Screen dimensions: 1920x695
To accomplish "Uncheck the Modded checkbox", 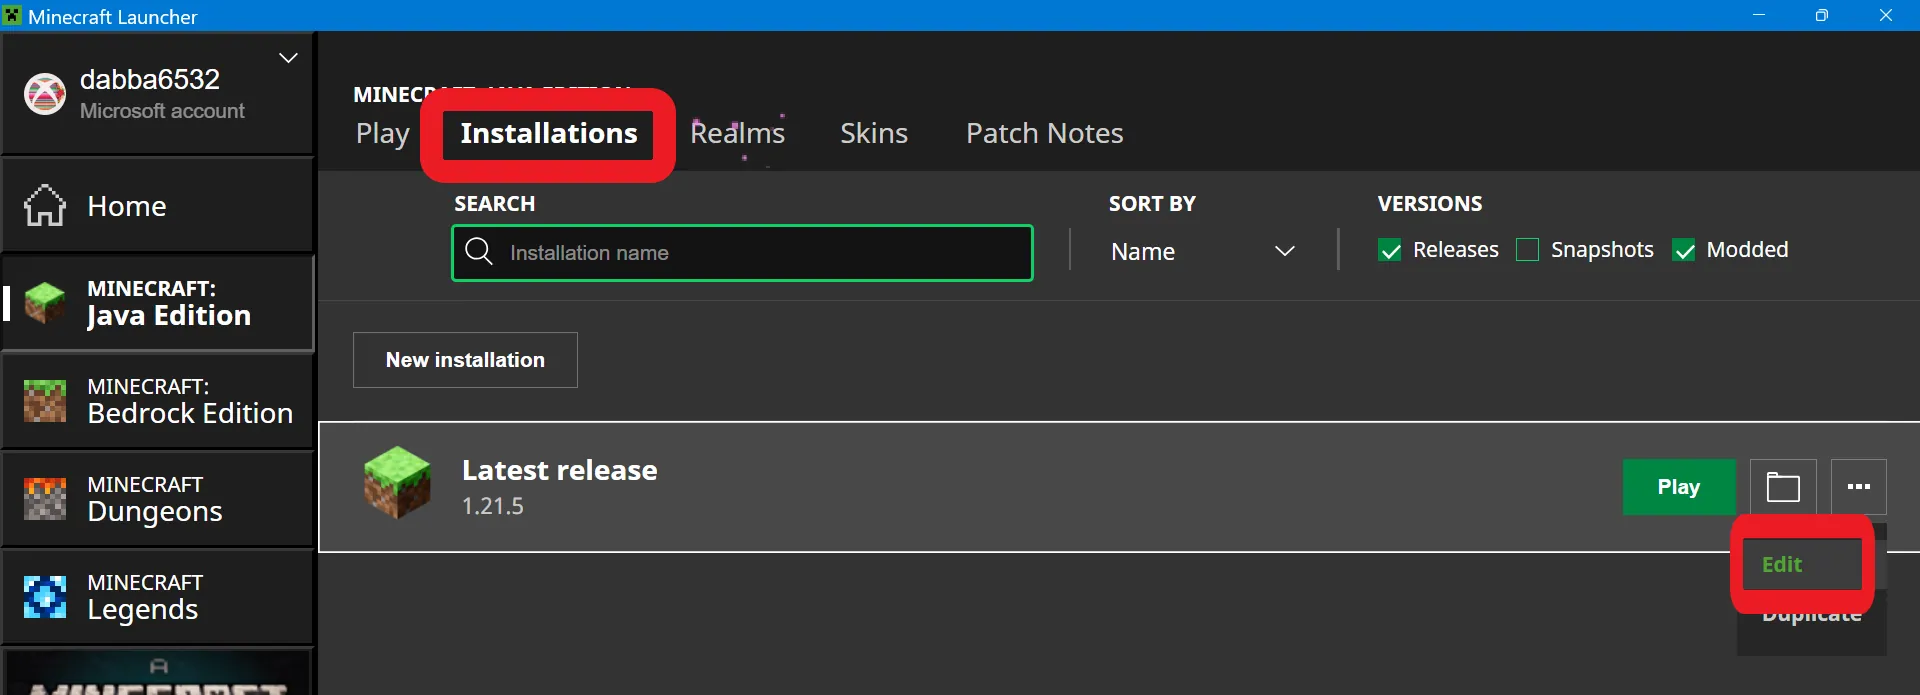I will [1684, 250].
